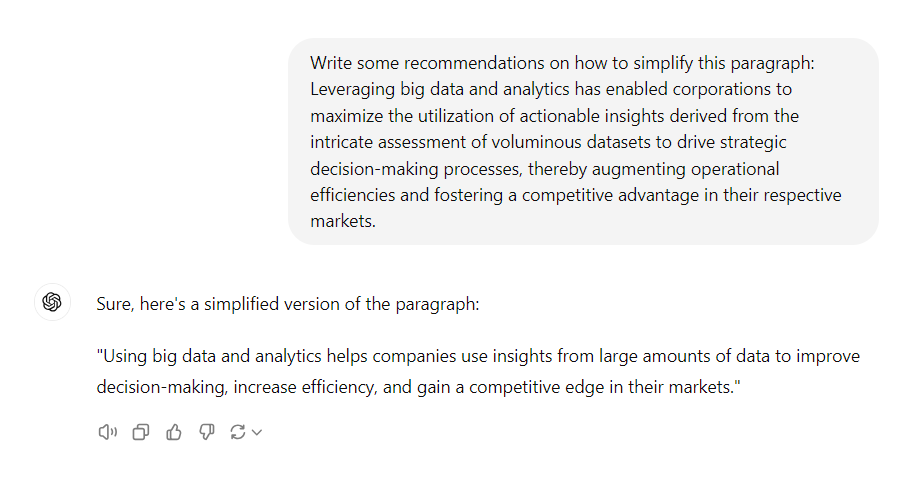
Task: Click "Write some recommendations" in the user prompt
Action: [x=409, y=63]
